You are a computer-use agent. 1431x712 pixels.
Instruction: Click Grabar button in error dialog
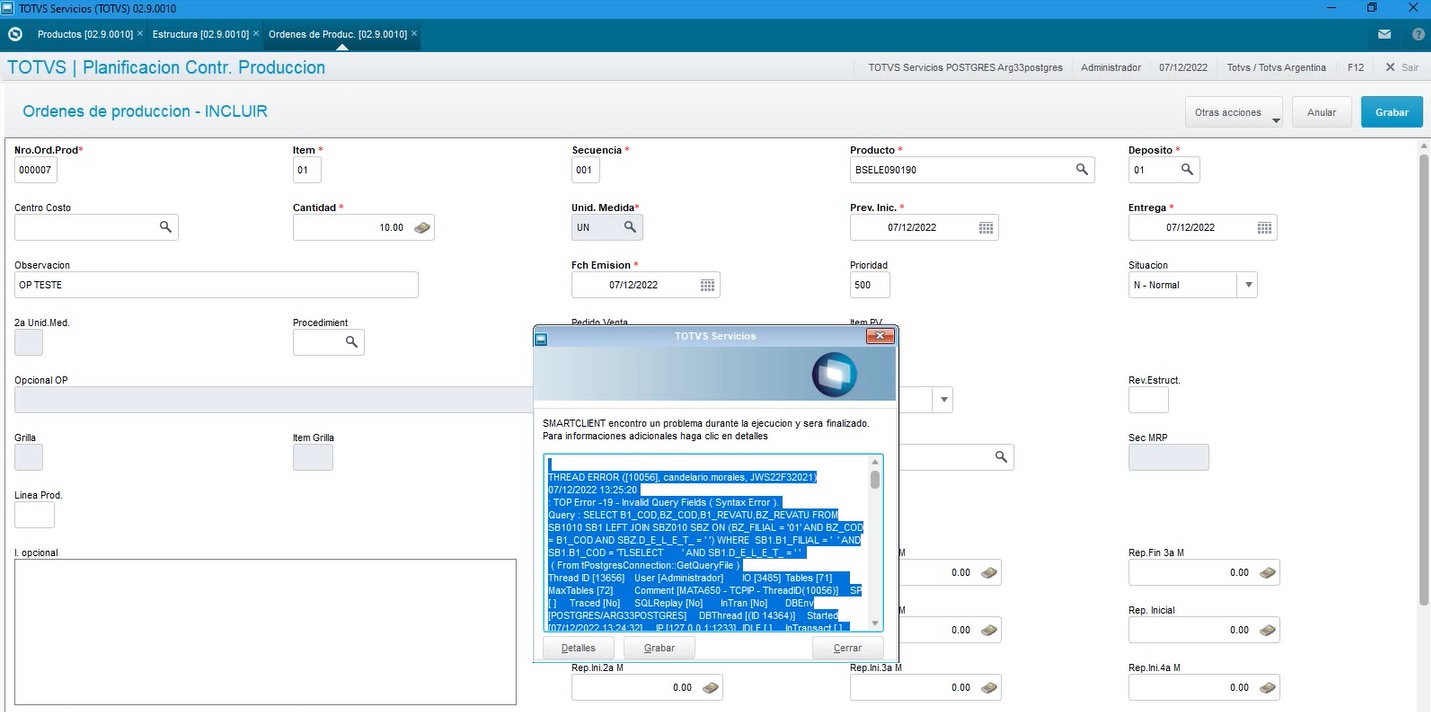point(659,648)
